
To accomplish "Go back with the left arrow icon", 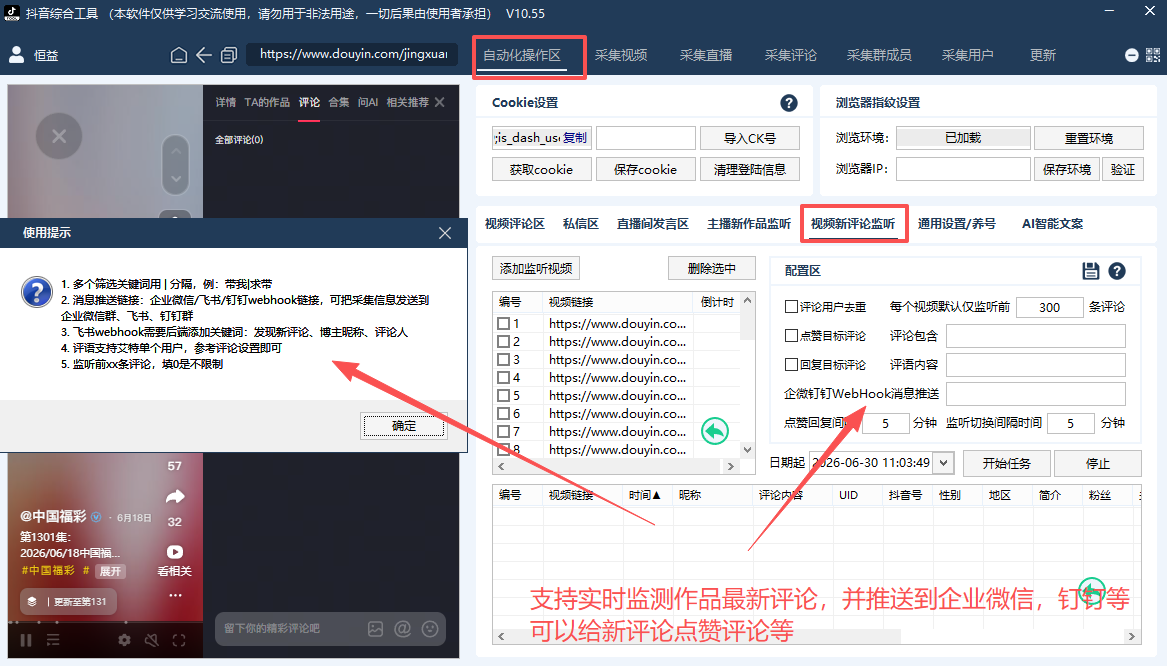I will click(x=203, y=55).
